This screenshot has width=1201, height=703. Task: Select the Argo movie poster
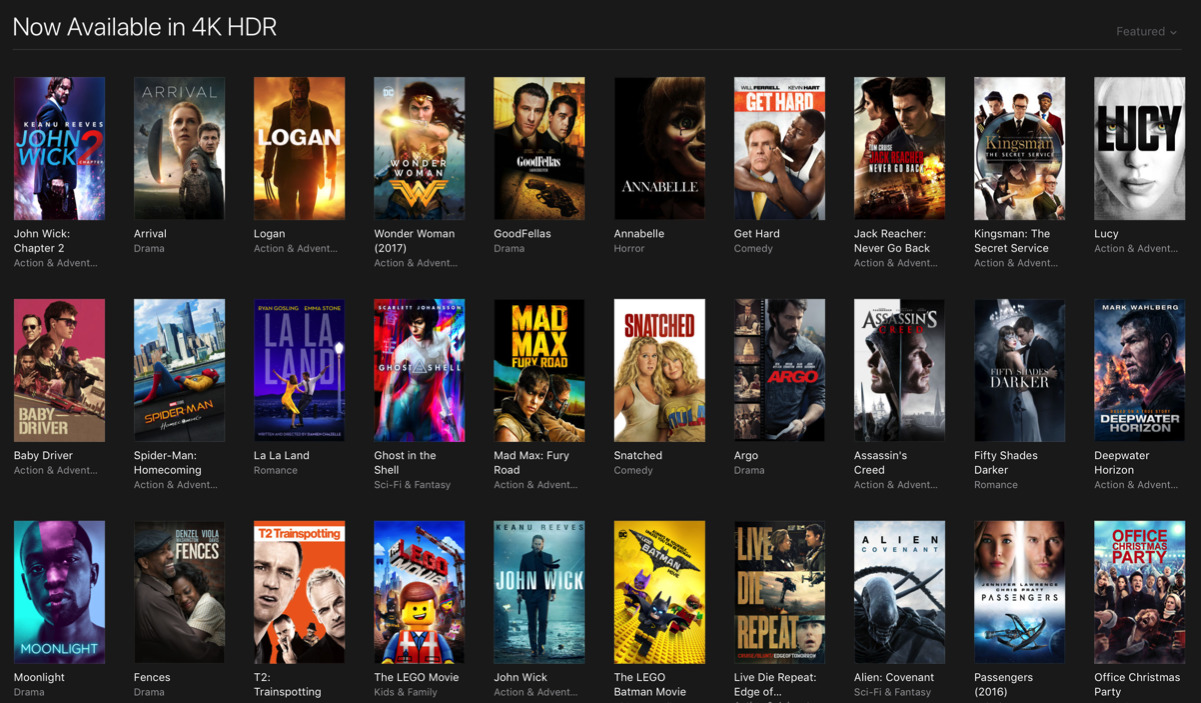pyautogui.click(x=779, y=370)
